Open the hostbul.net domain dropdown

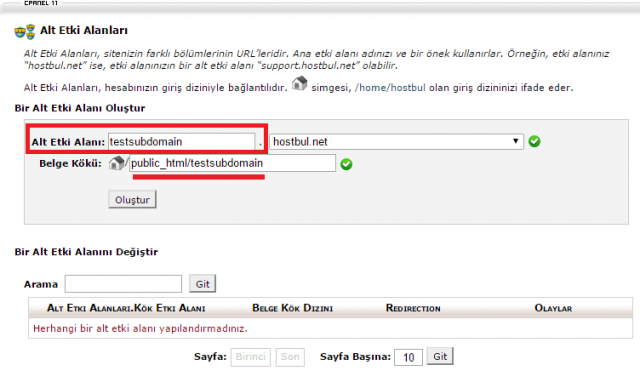396,142
